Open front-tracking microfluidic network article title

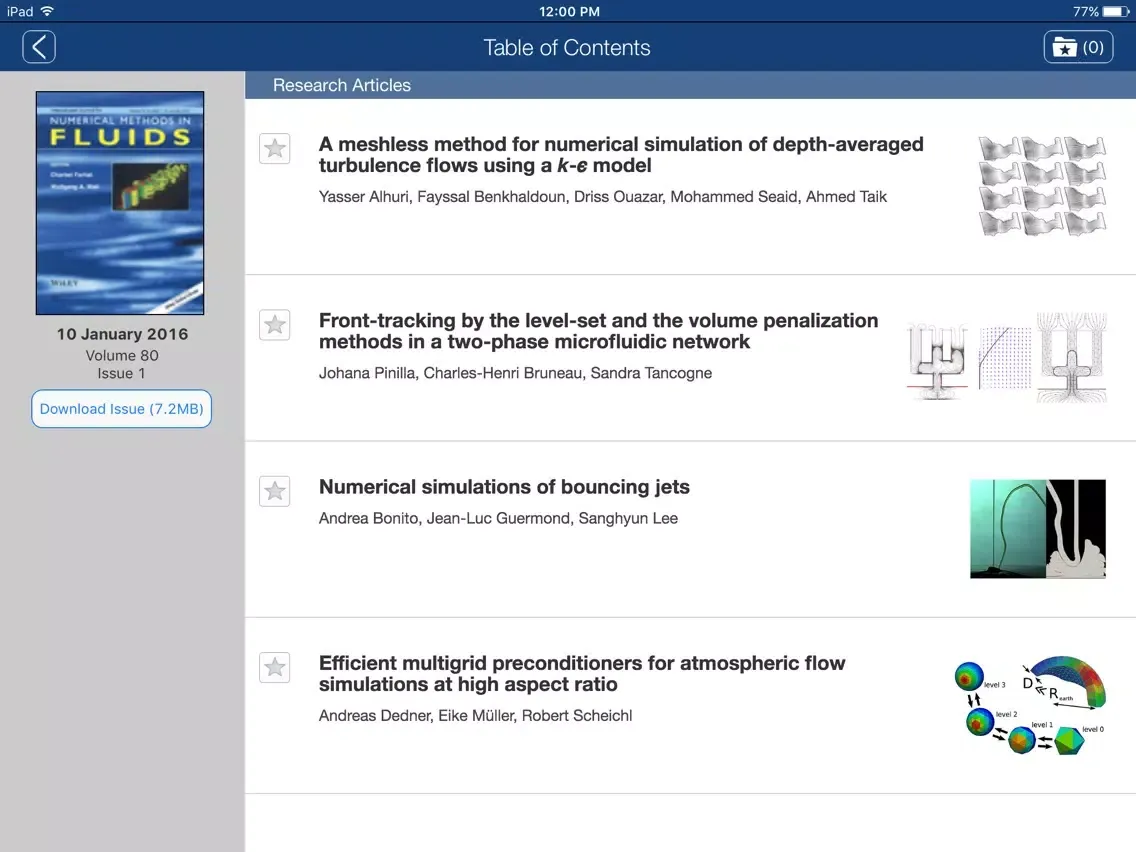[598, 331]
